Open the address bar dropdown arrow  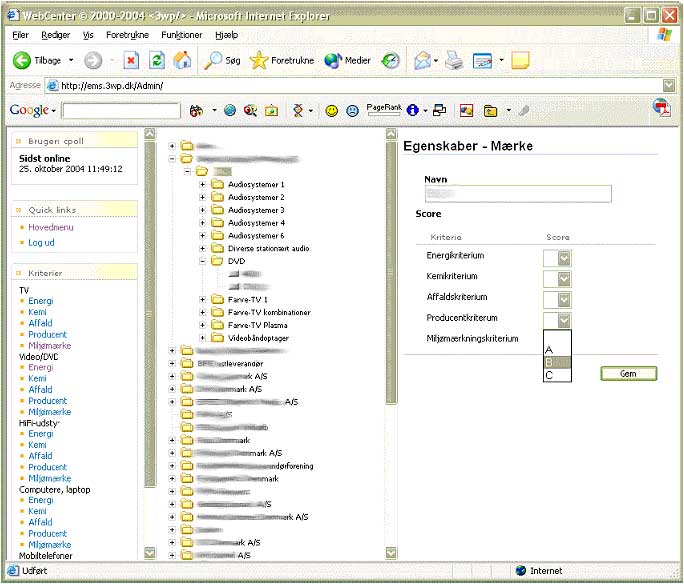pos(669,85)
